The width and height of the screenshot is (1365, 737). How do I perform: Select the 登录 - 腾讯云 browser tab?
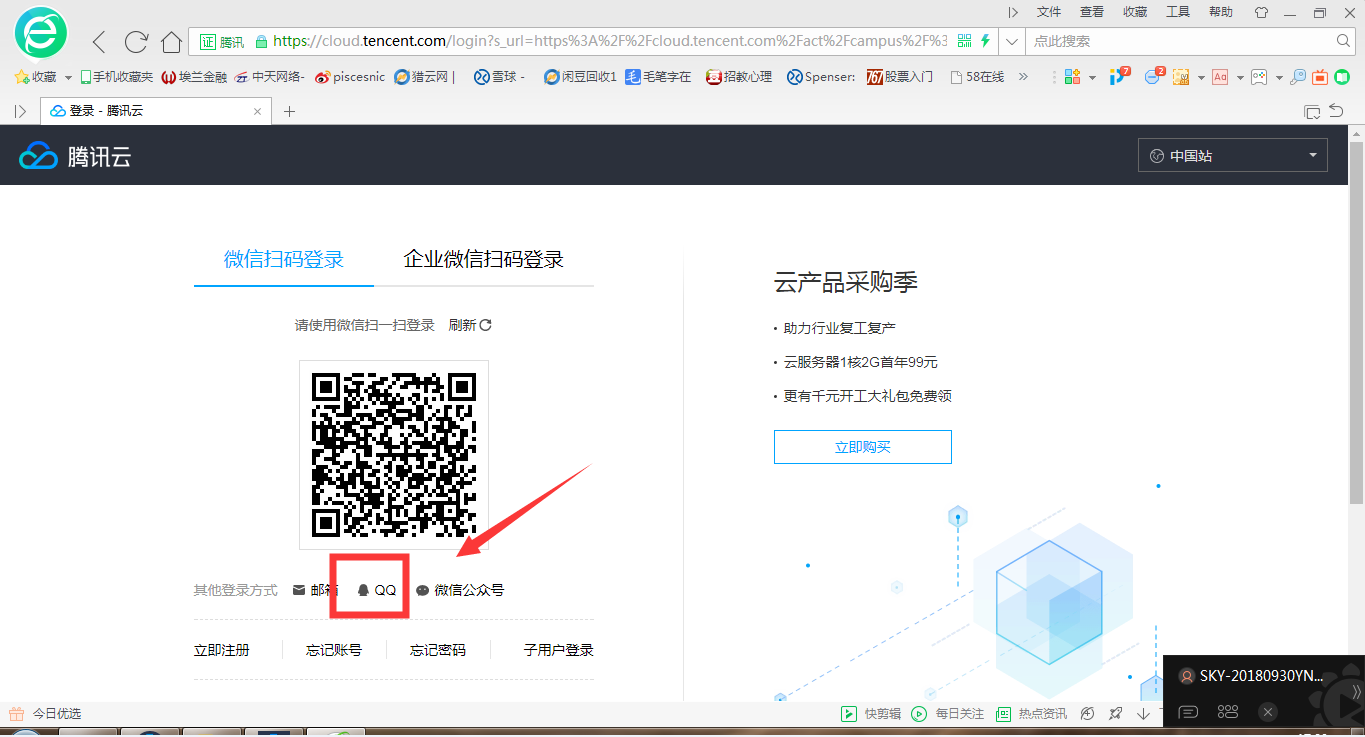155,111
